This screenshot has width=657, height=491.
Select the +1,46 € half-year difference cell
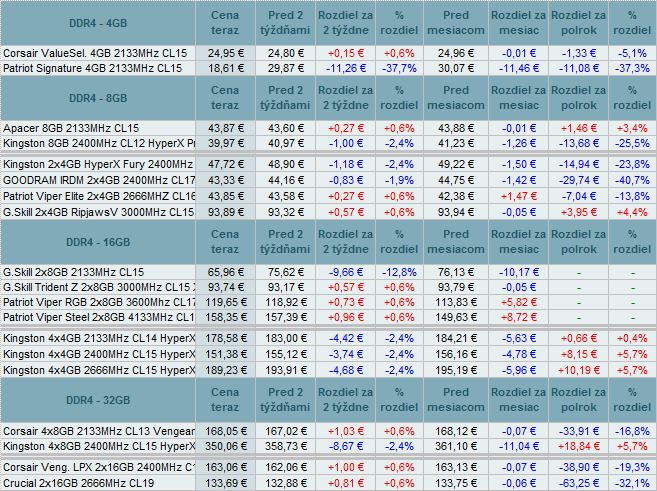[579, 128]
